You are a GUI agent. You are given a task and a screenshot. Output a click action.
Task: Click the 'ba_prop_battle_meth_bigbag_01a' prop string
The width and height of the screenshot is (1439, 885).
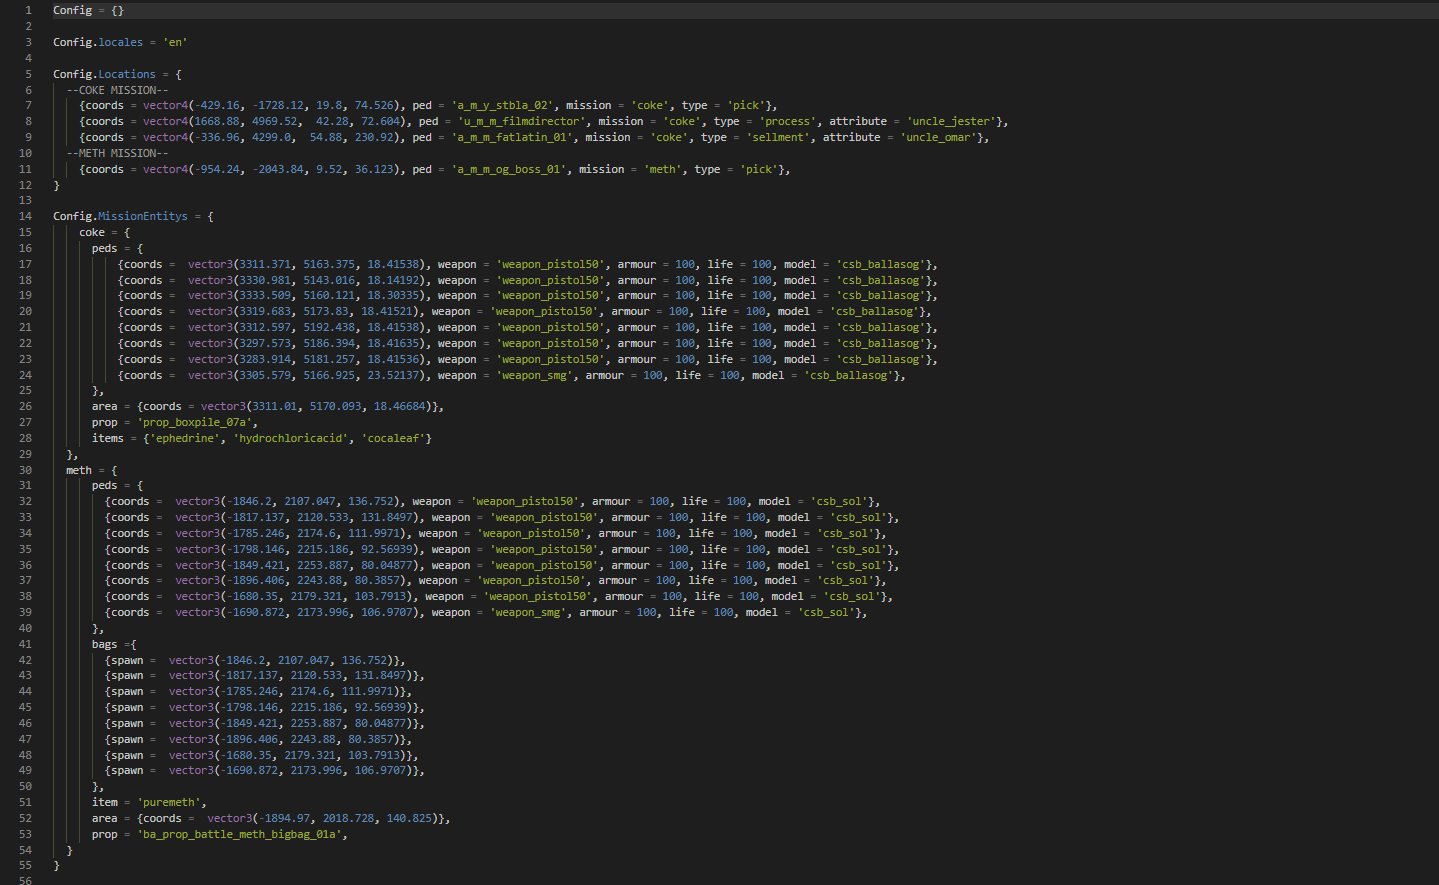[x=242, y=834]
